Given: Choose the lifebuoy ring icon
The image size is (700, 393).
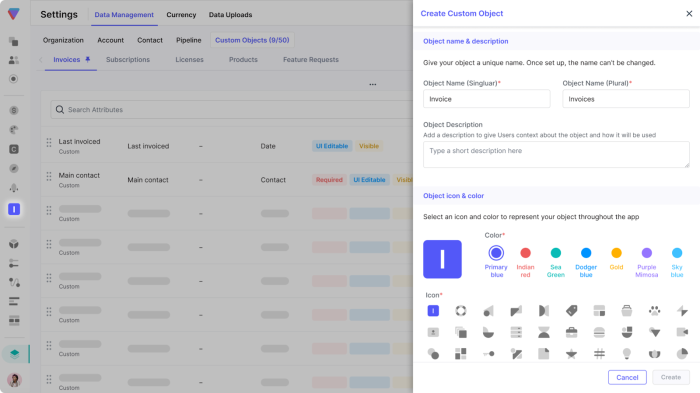Looking at the screenshot, I should (x=461, y=310).
